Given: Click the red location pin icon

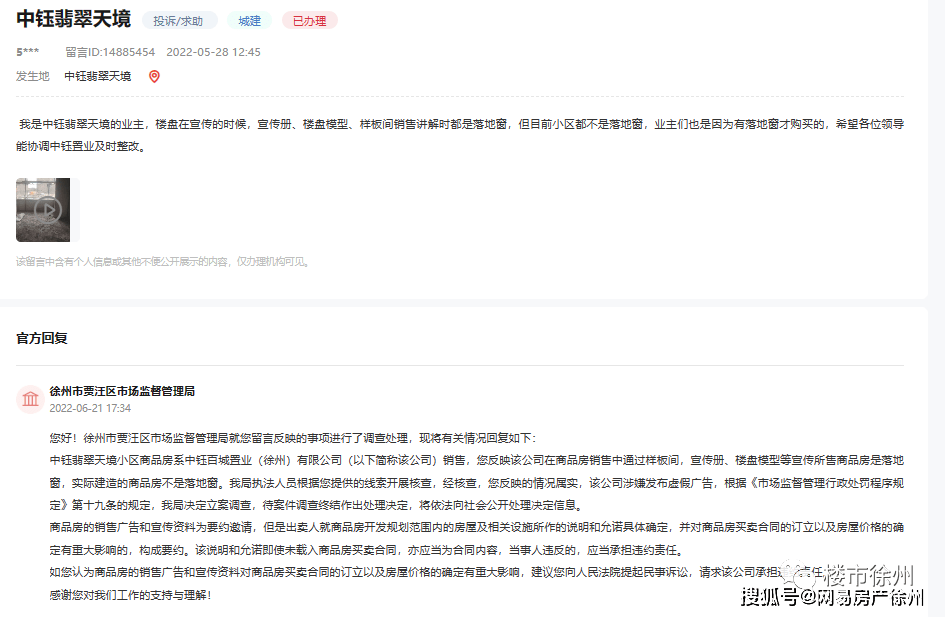Looking at the screenshot, I should [154, 77].
